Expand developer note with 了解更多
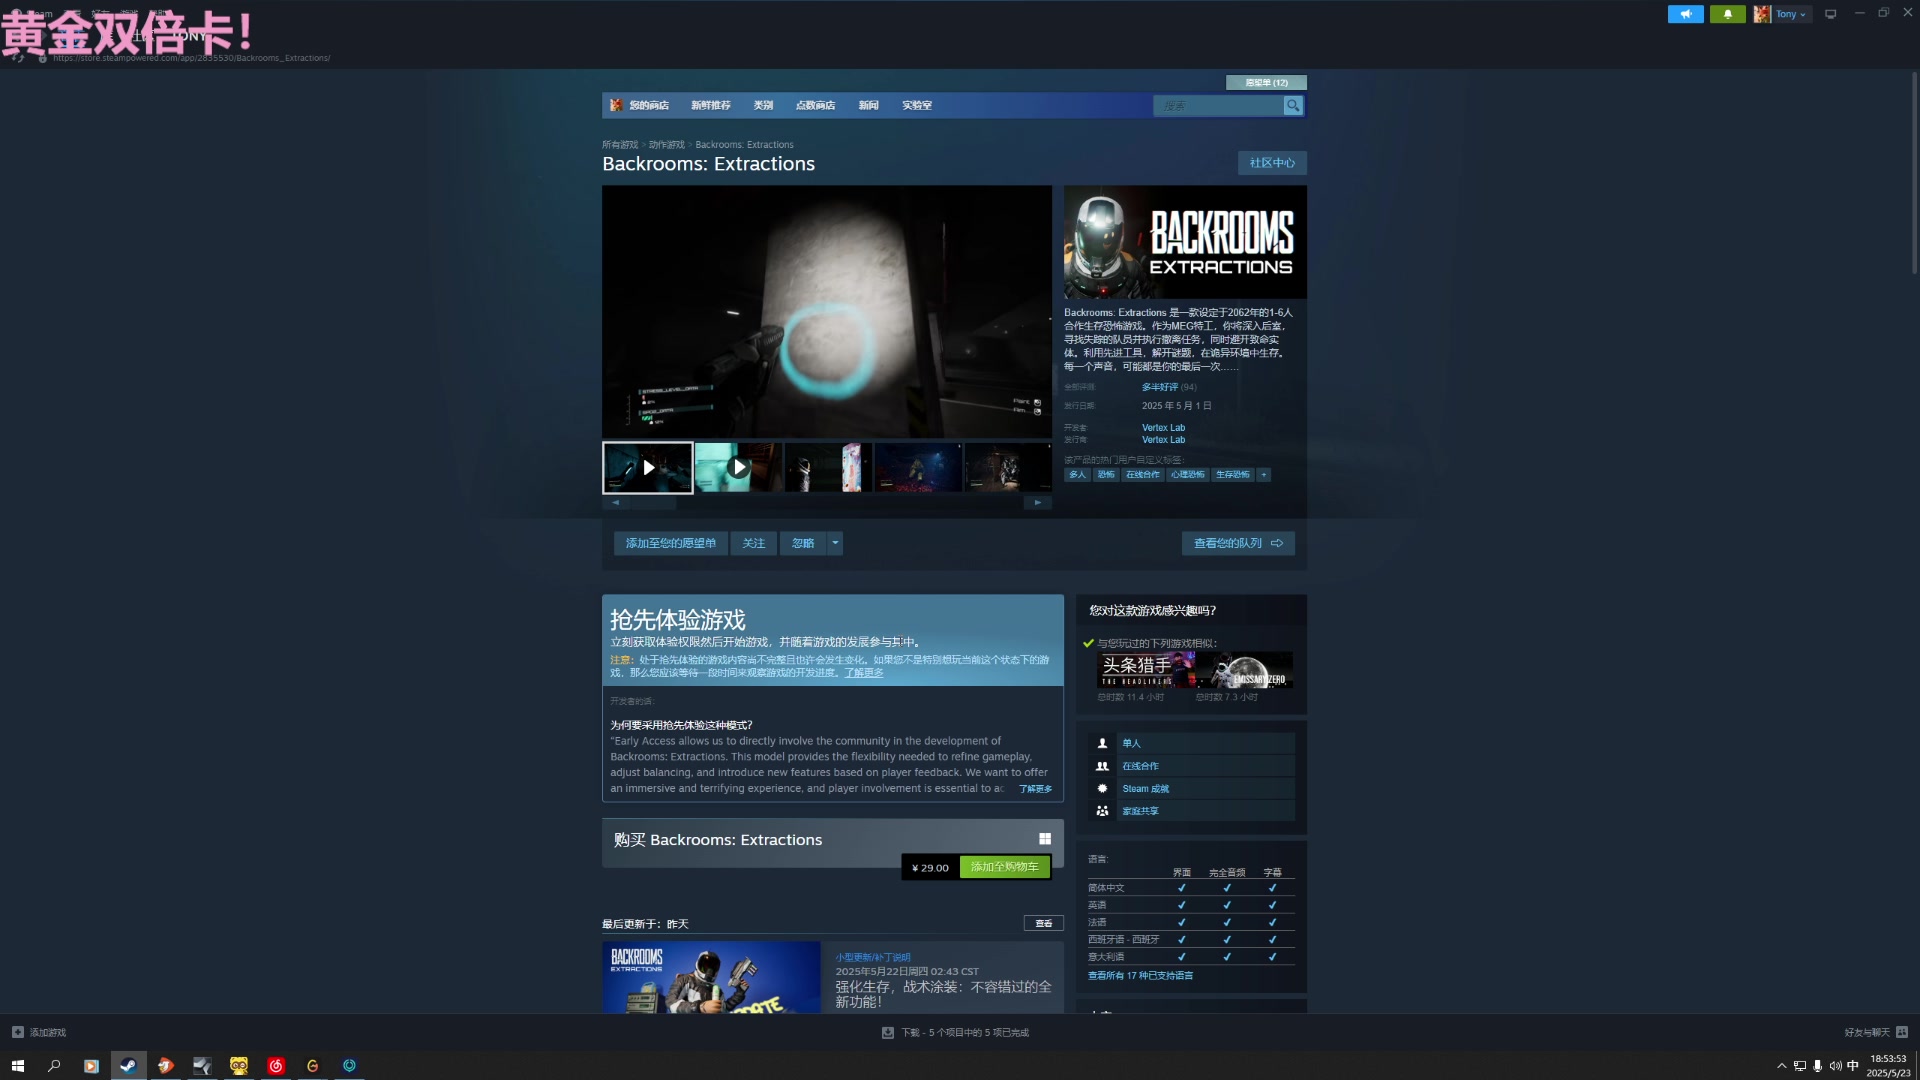 [x=1035, y=789]
